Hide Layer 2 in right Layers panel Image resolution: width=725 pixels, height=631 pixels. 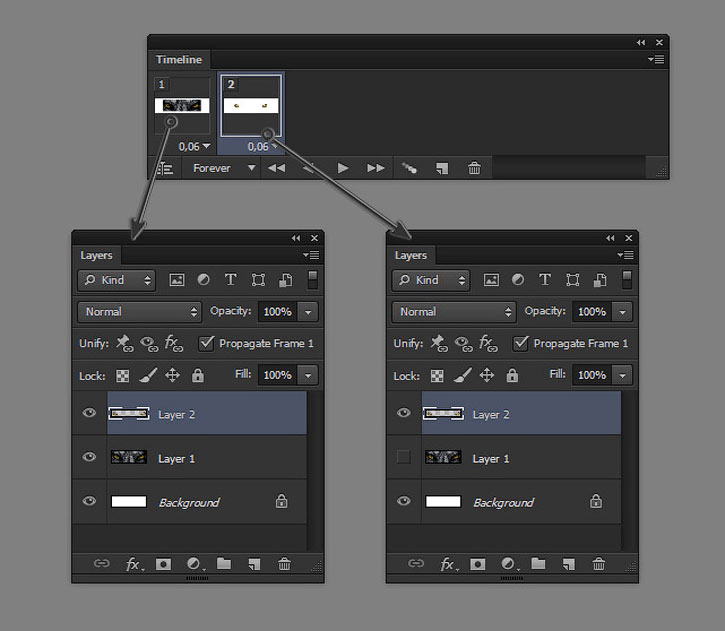coord(404,412)
